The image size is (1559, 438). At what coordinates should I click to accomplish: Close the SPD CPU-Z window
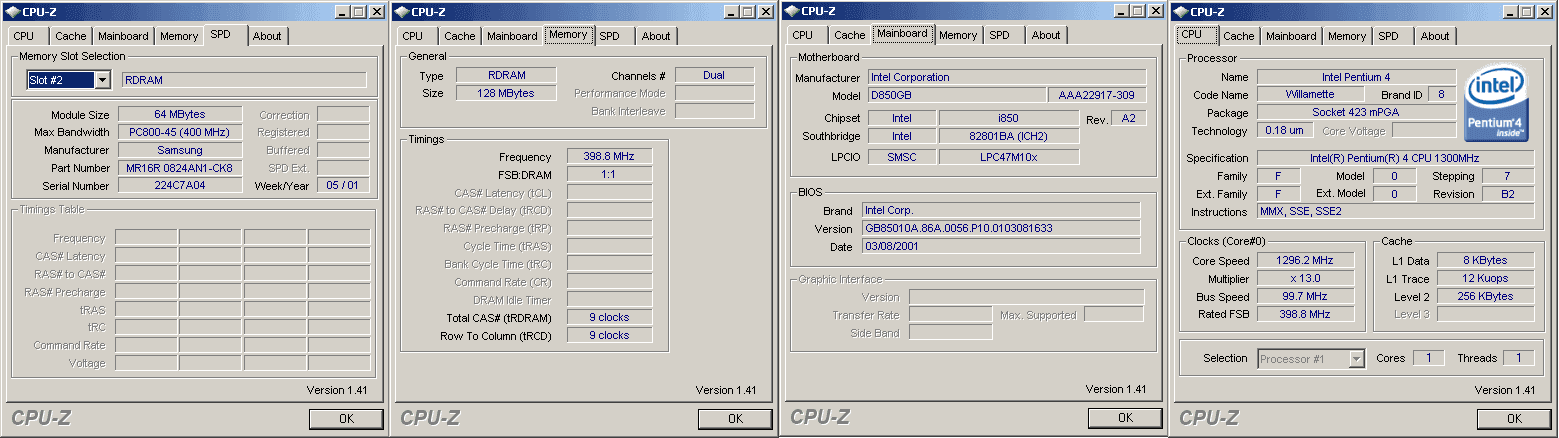tap(376, 12)
